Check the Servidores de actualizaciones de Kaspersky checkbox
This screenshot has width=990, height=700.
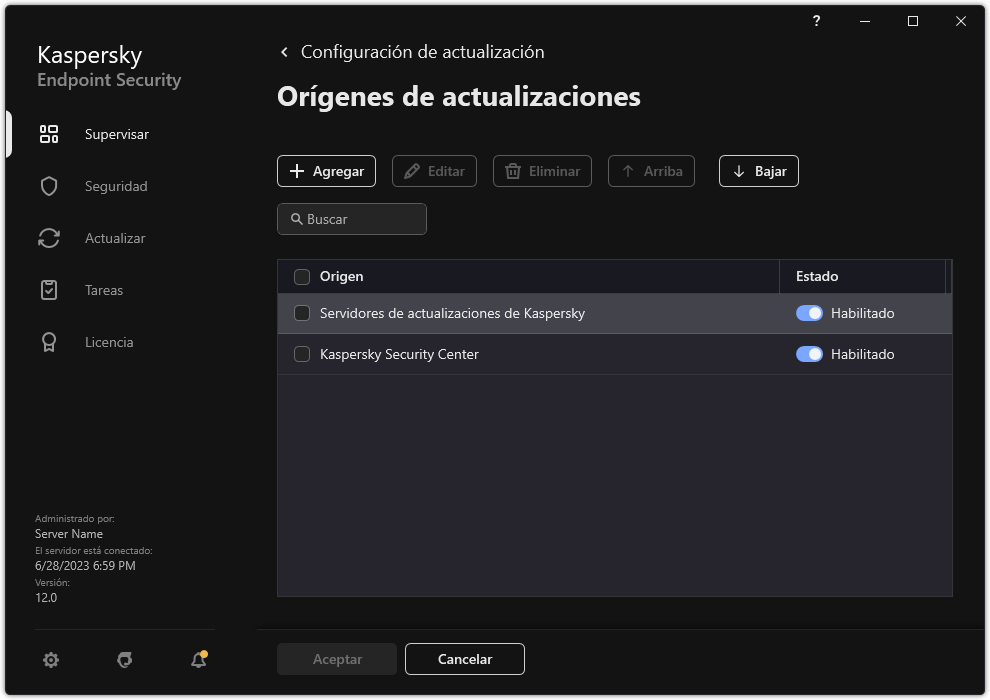coord(301,313)
